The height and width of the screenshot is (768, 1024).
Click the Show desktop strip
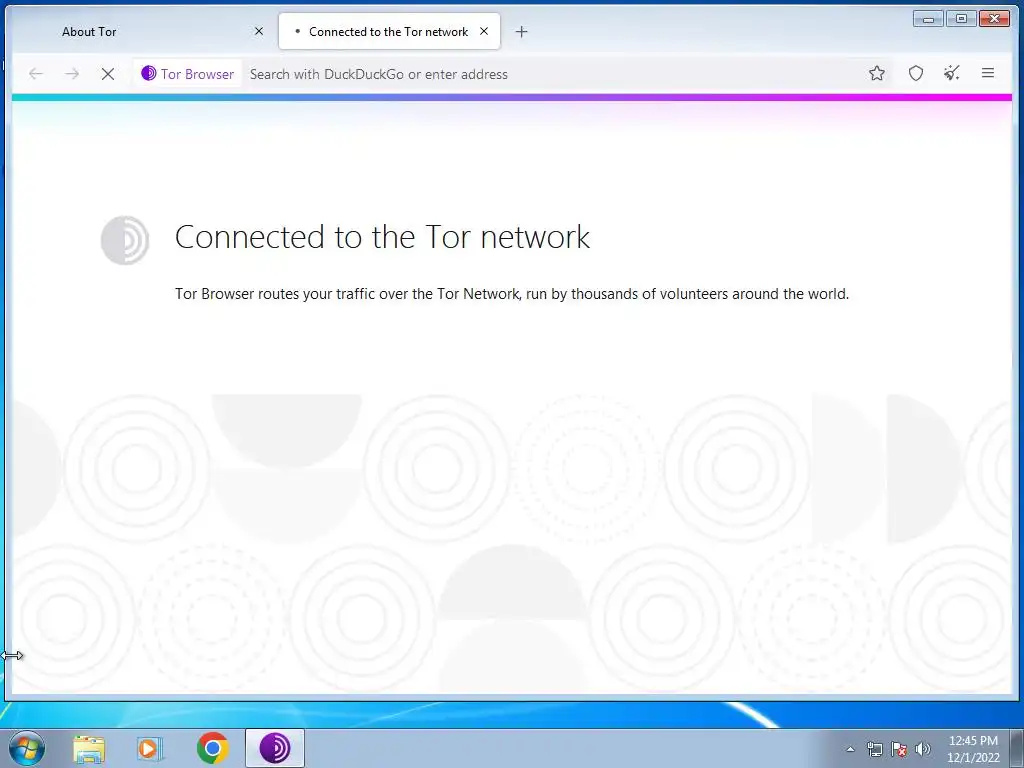click(x=1016, y=748)
